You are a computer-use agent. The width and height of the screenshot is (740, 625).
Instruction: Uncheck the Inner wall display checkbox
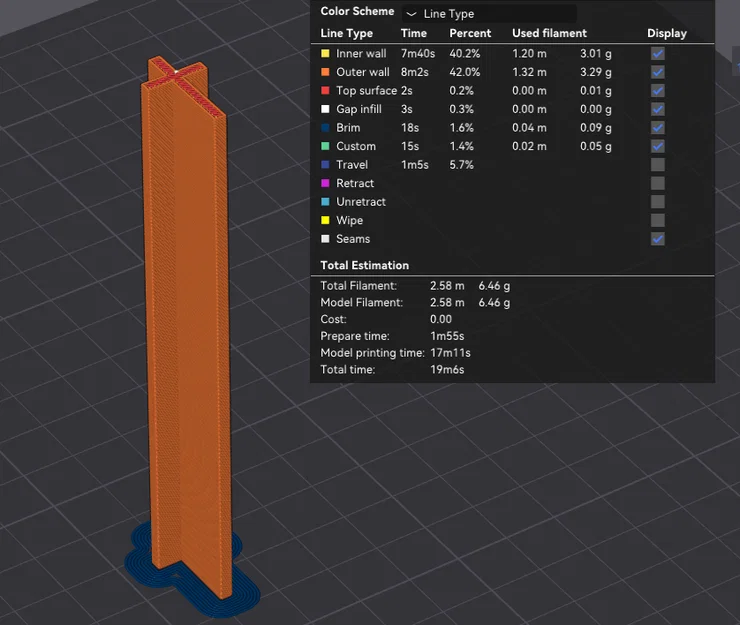(x=657, y=53)
